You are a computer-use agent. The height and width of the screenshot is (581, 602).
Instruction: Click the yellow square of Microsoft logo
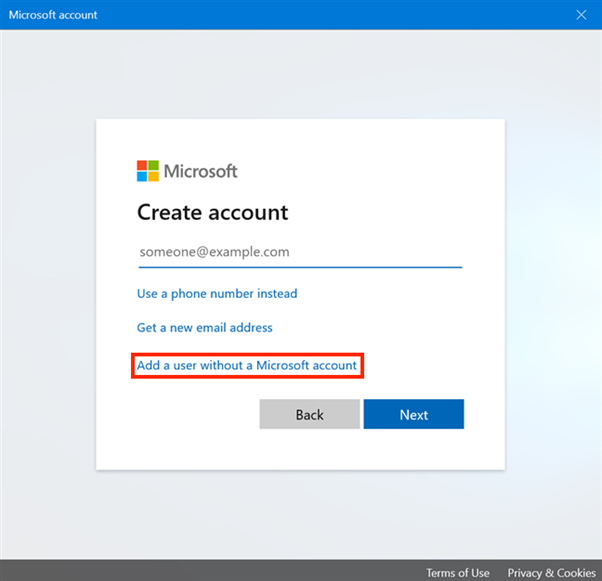click(153, 177)
